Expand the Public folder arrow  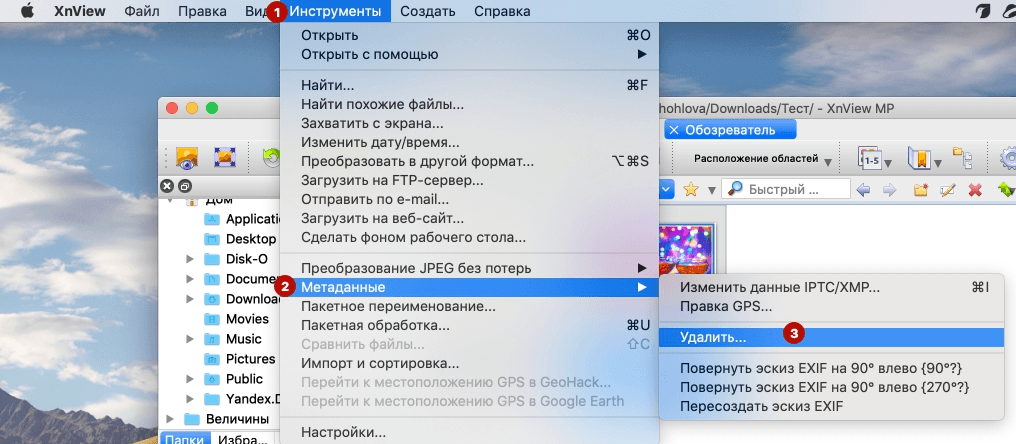point(190,379)
